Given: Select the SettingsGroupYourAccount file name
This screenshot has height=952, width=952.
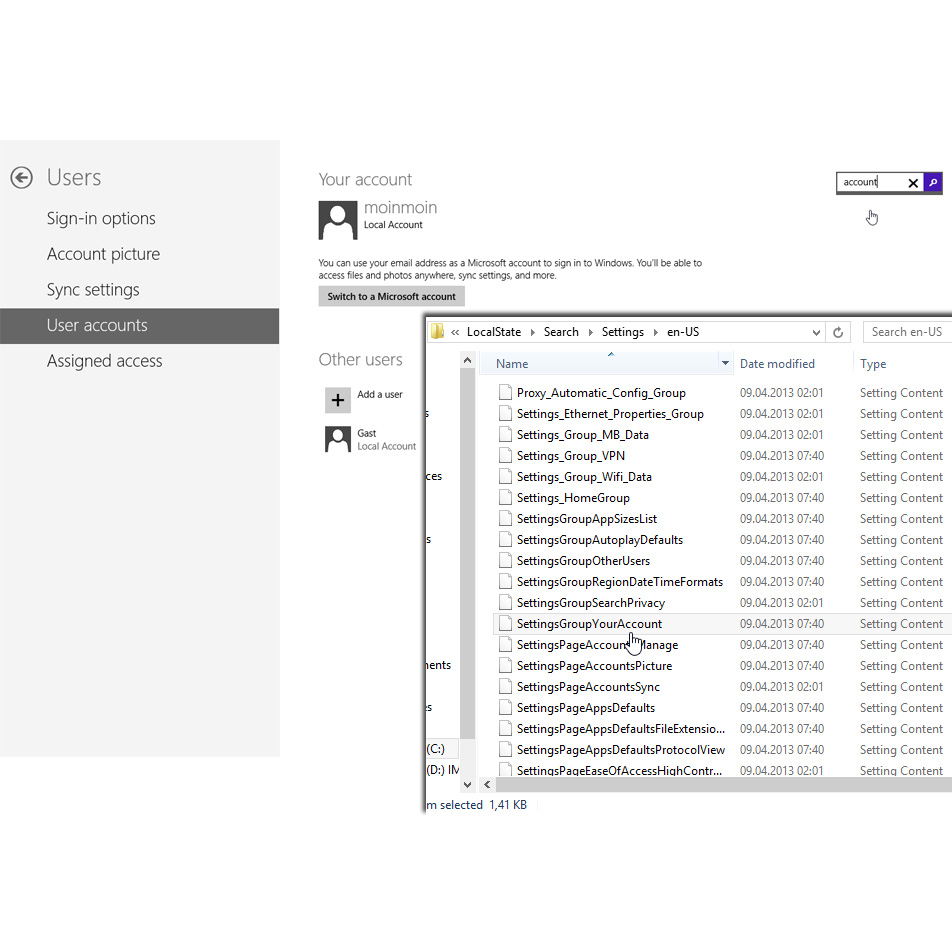Looking at the screenshot, I should 589,624.
